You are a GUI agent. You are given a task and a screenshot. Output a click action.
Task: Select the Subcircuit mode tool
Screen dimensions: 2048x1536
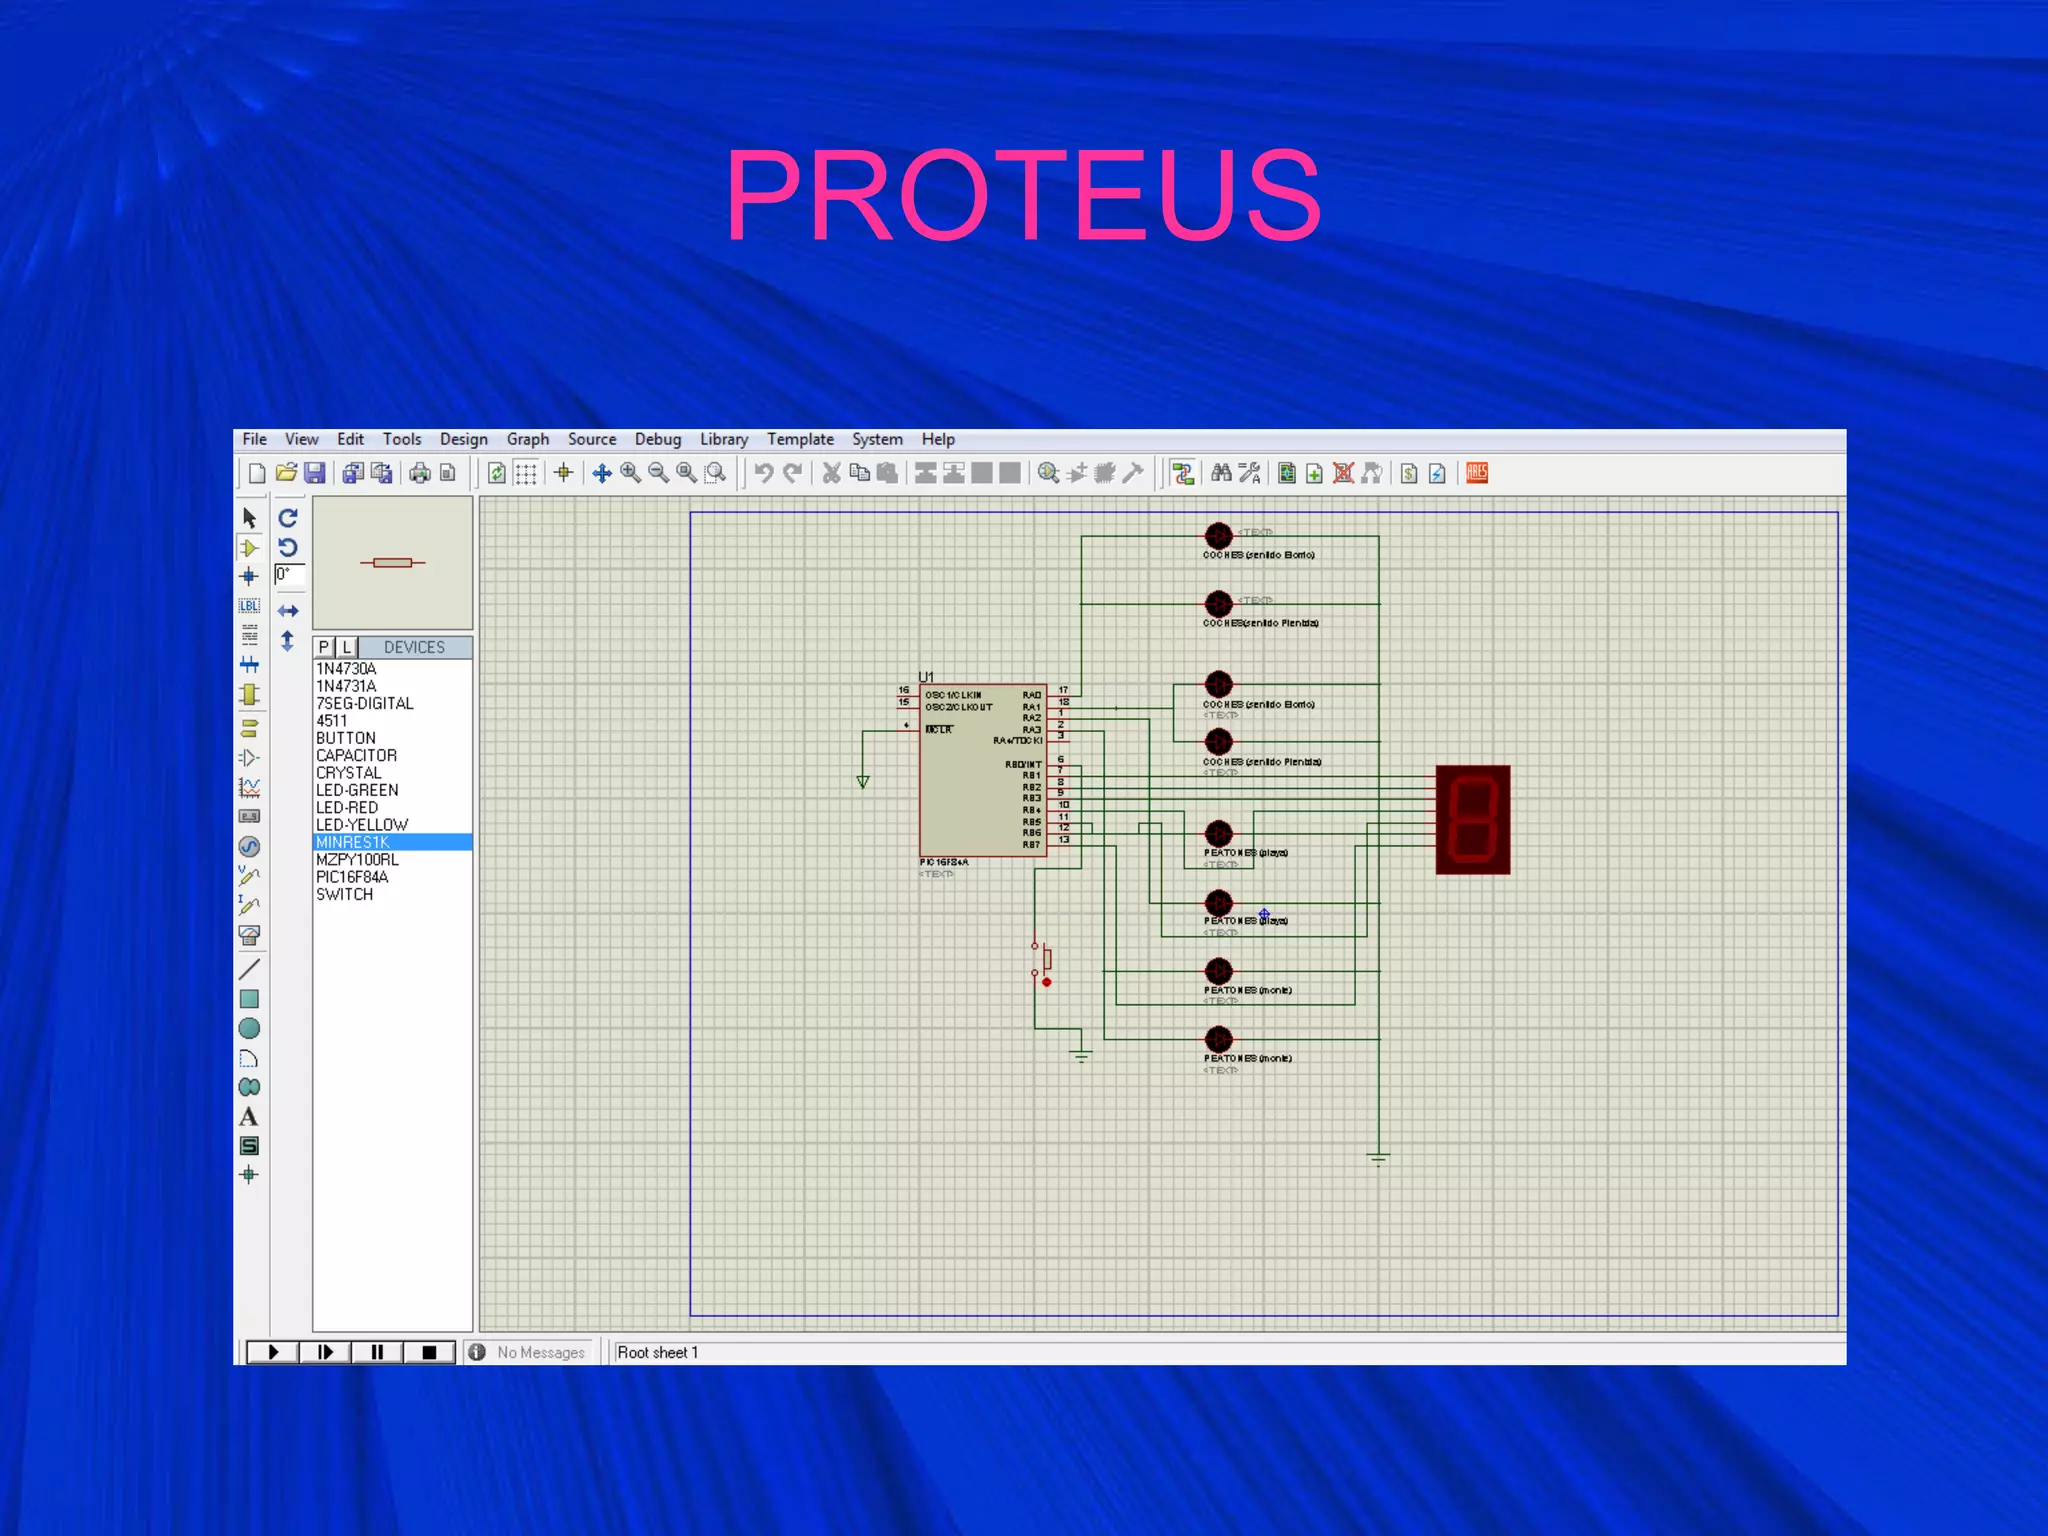(250, 694)
